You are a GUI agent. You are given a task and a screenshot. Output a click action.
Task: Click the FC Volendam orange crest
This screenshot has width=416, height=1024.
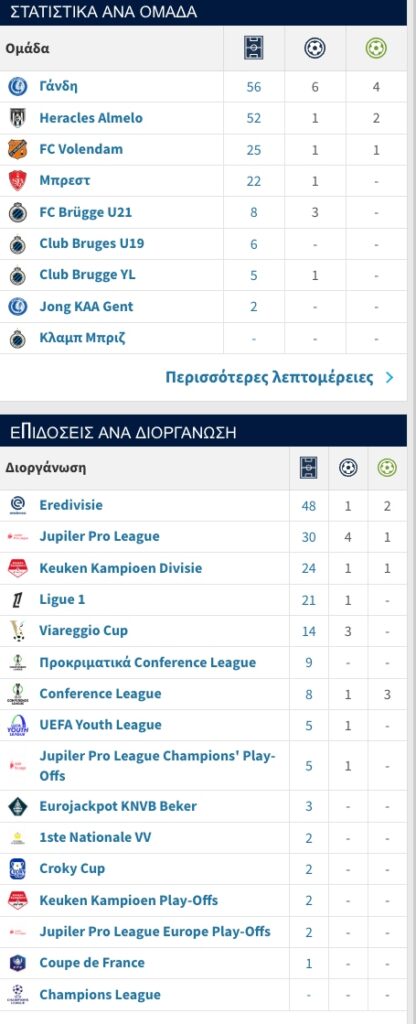[x=18, y=149]
